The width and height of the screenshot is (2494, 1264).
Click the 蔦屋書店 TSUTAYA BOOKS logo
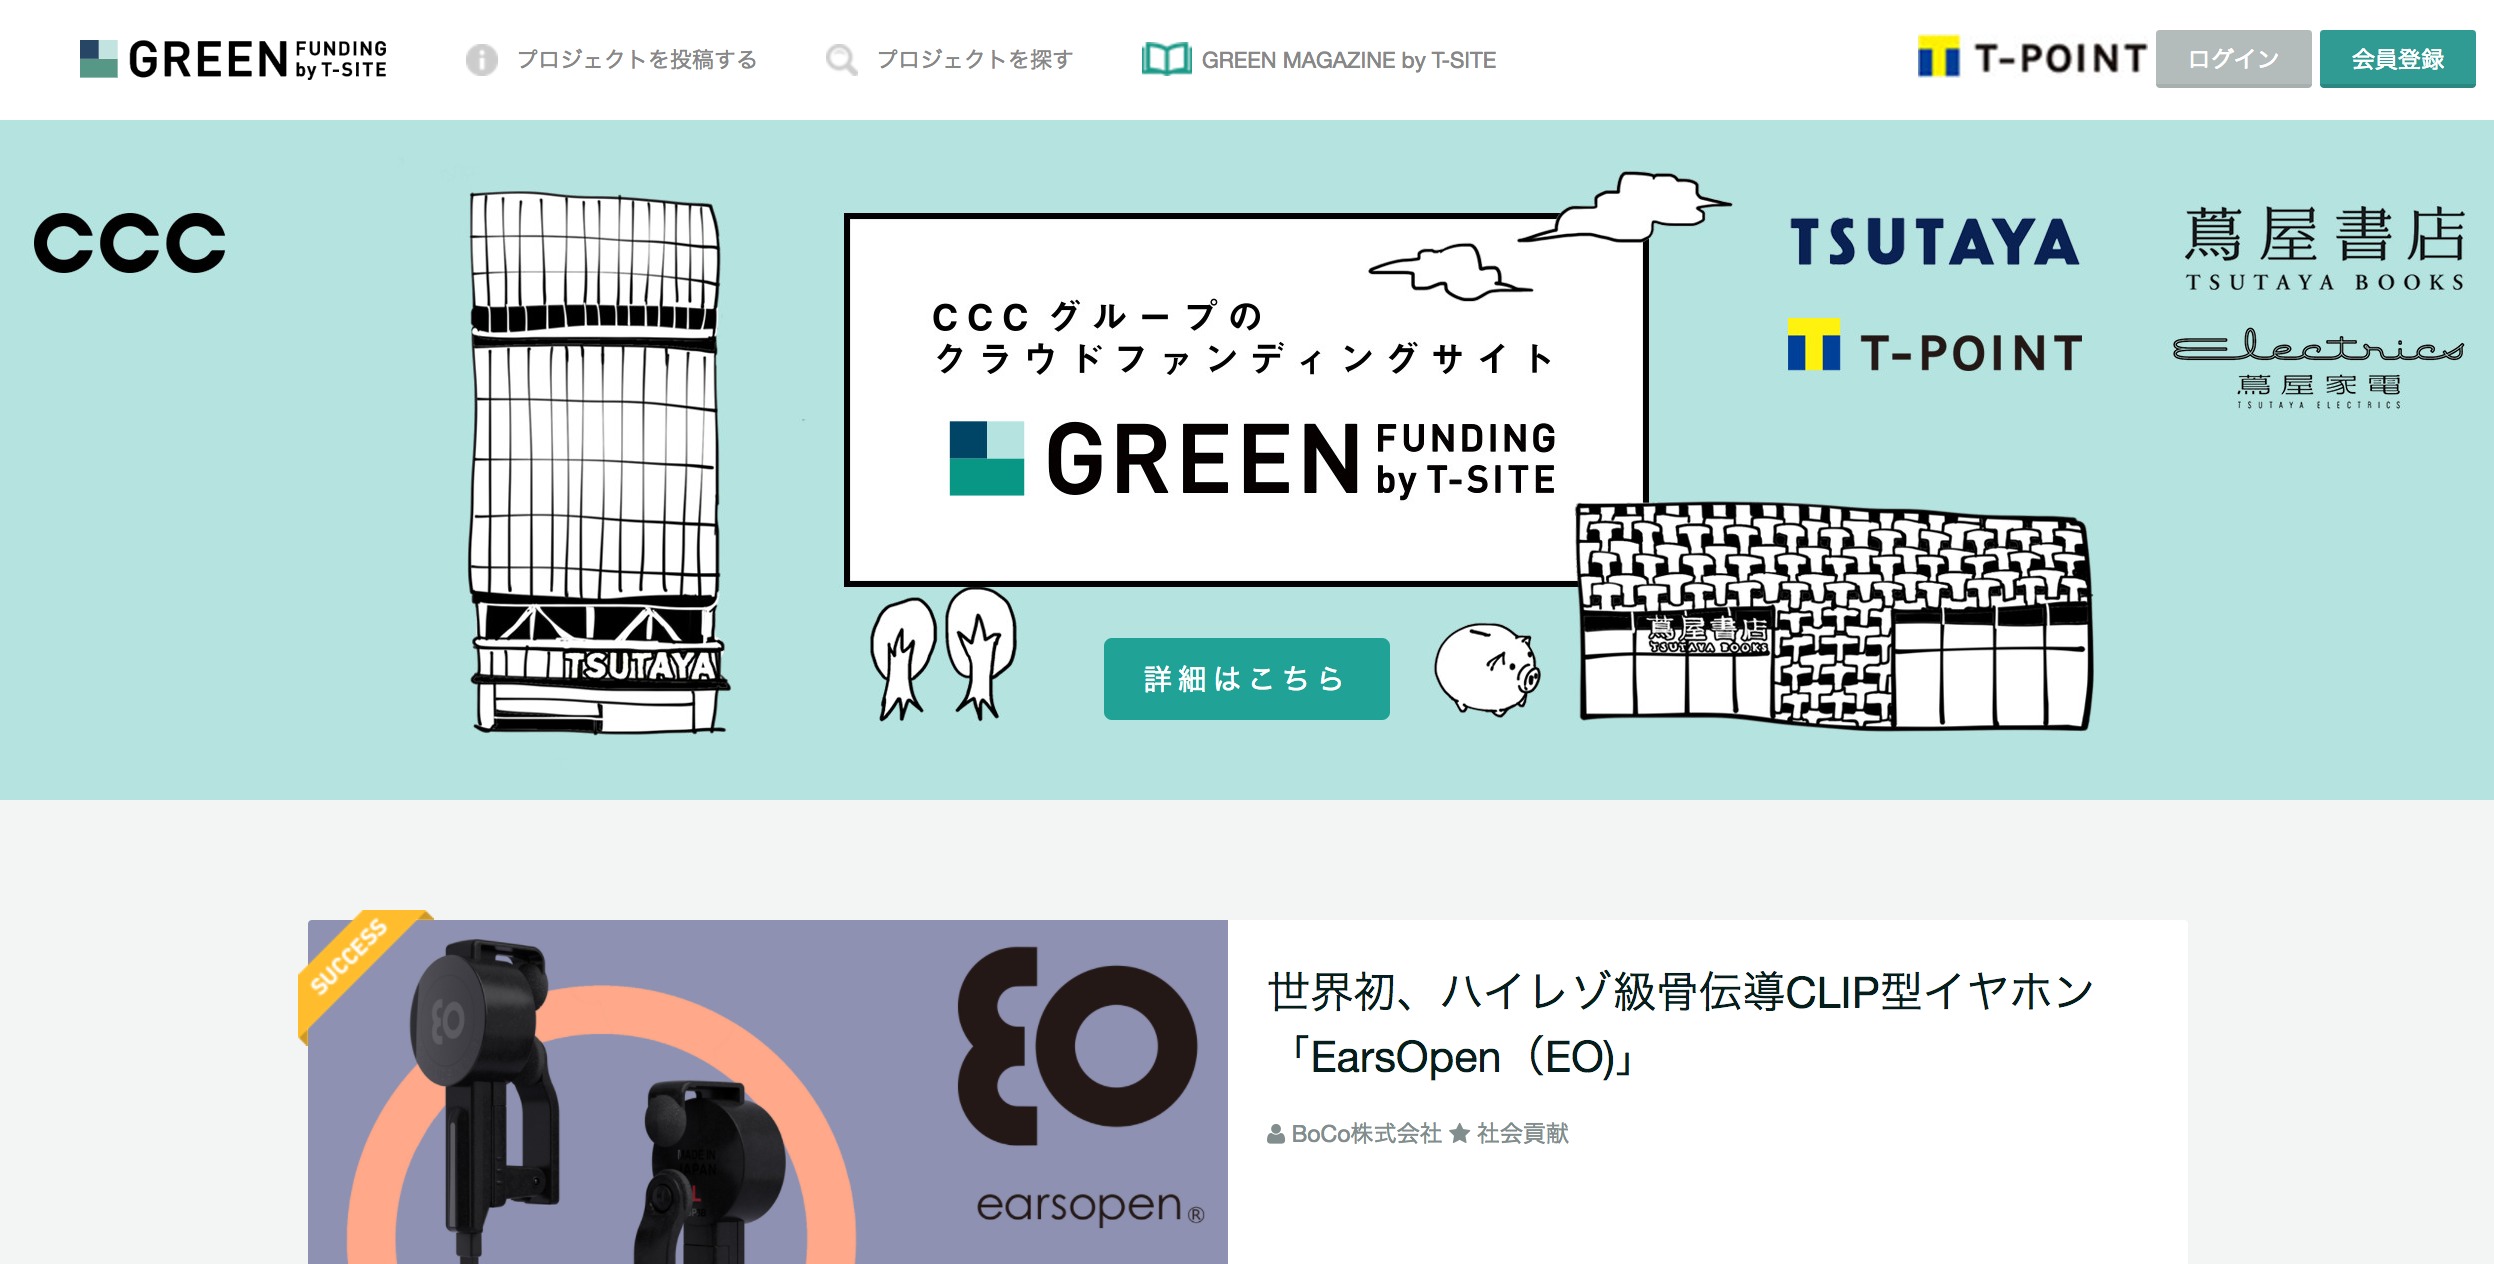tap(2324, 248)
